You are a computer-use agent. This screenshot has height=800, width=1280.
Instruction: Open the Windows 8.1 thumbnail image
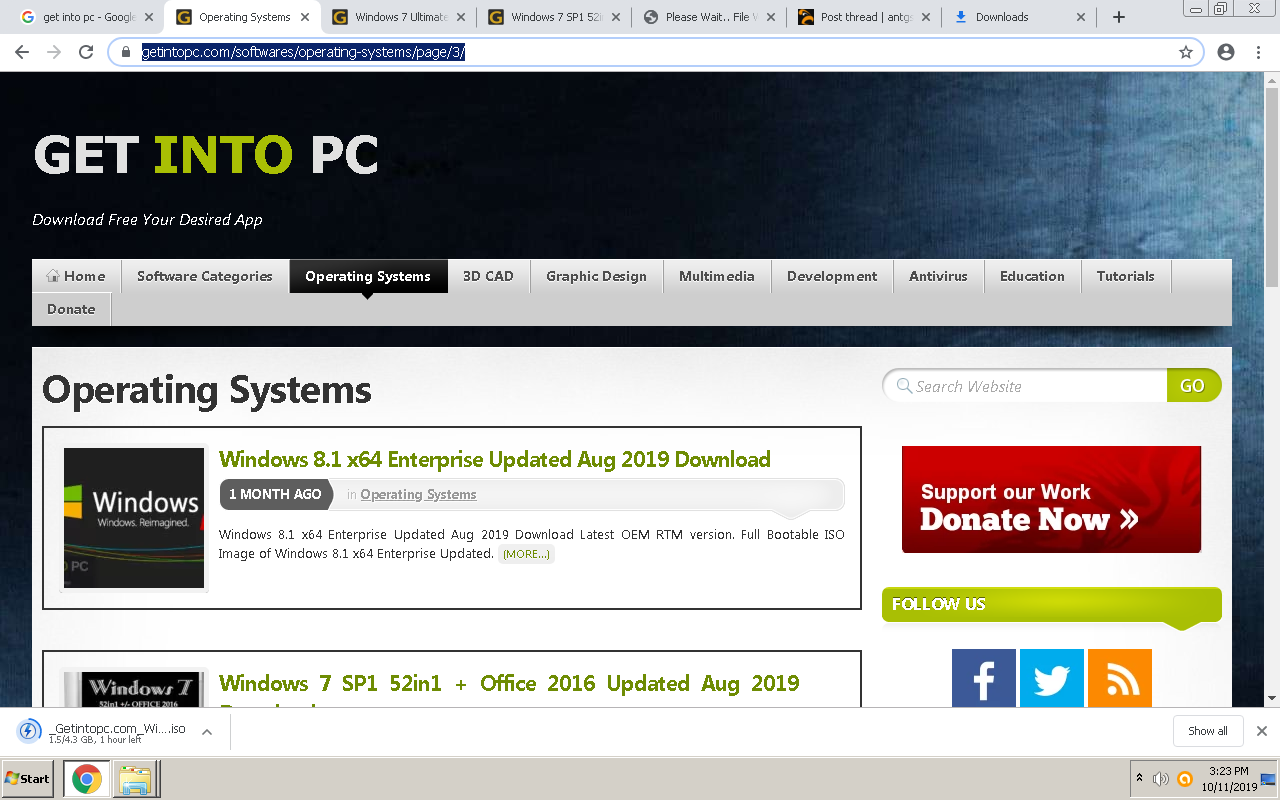[134, 518]
